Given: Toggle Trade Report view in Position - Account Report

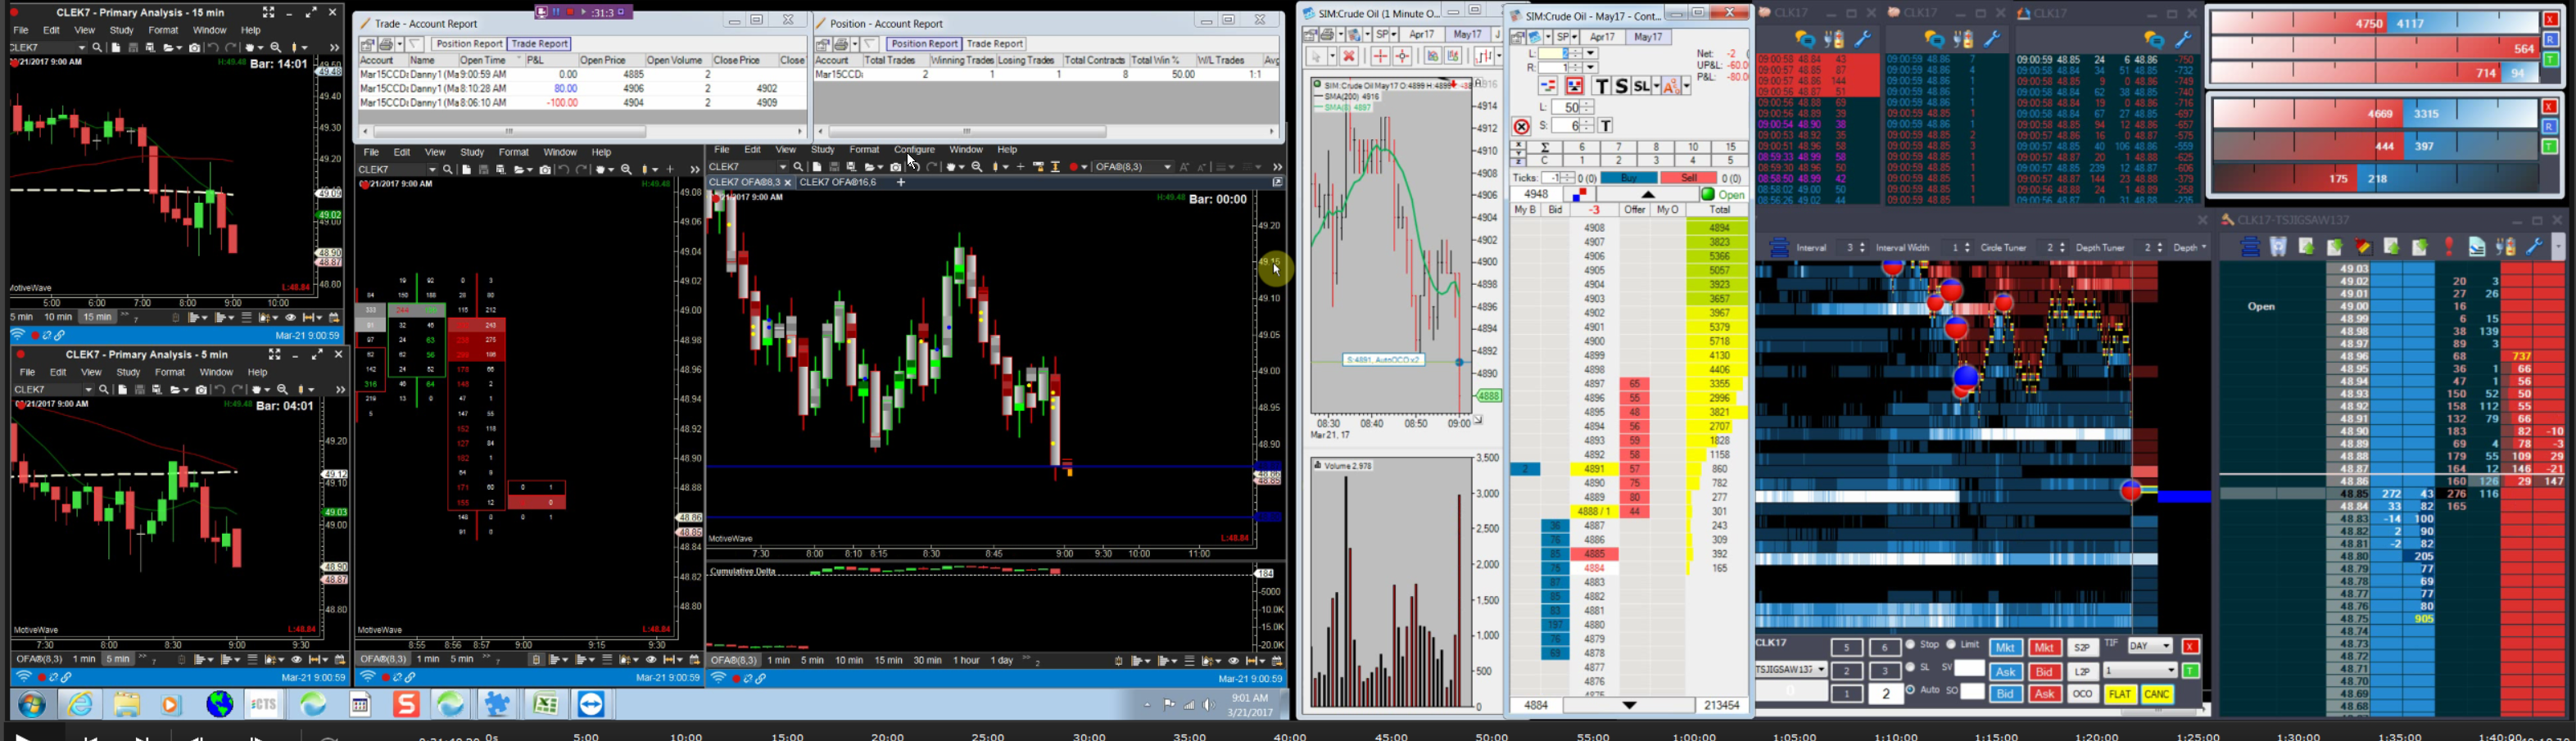Looking at the screenshot, I should [x=995, y=44].
